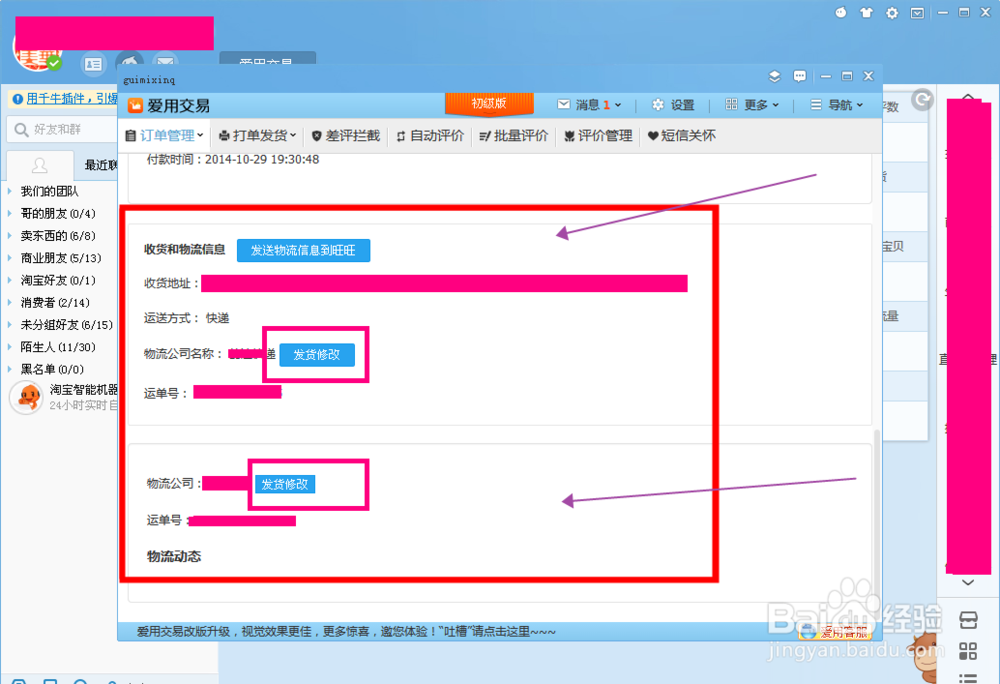
Task: Switch to the contacts person-icon tab
Action: click(40, 166)
